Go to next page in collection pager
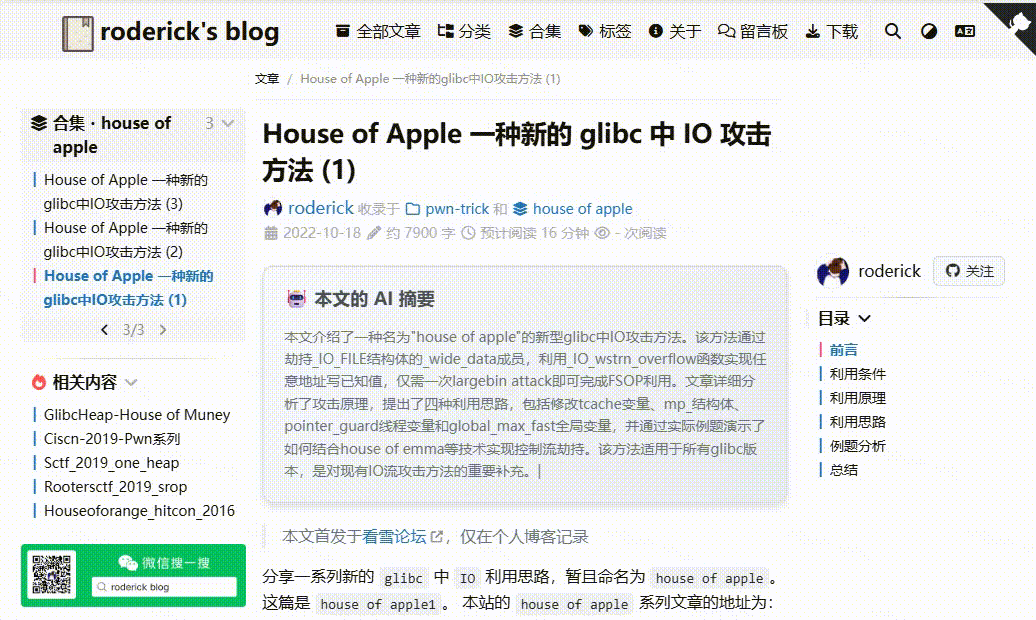Screen dimensions: 1036x620 [163, 329]
